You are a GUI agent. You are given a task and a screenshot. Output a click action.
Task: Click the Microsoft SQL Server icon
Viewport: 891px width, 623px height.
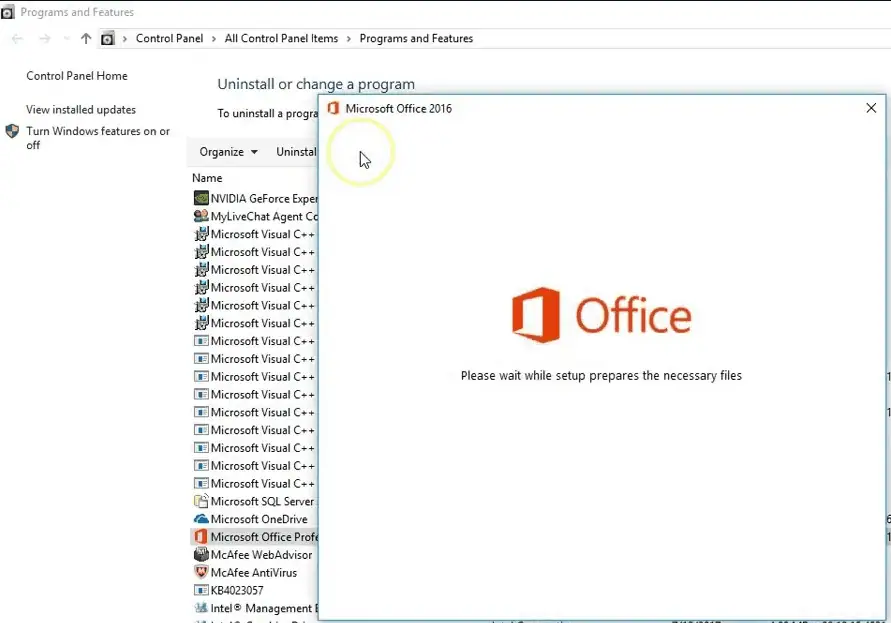click(x=201, y=501)
